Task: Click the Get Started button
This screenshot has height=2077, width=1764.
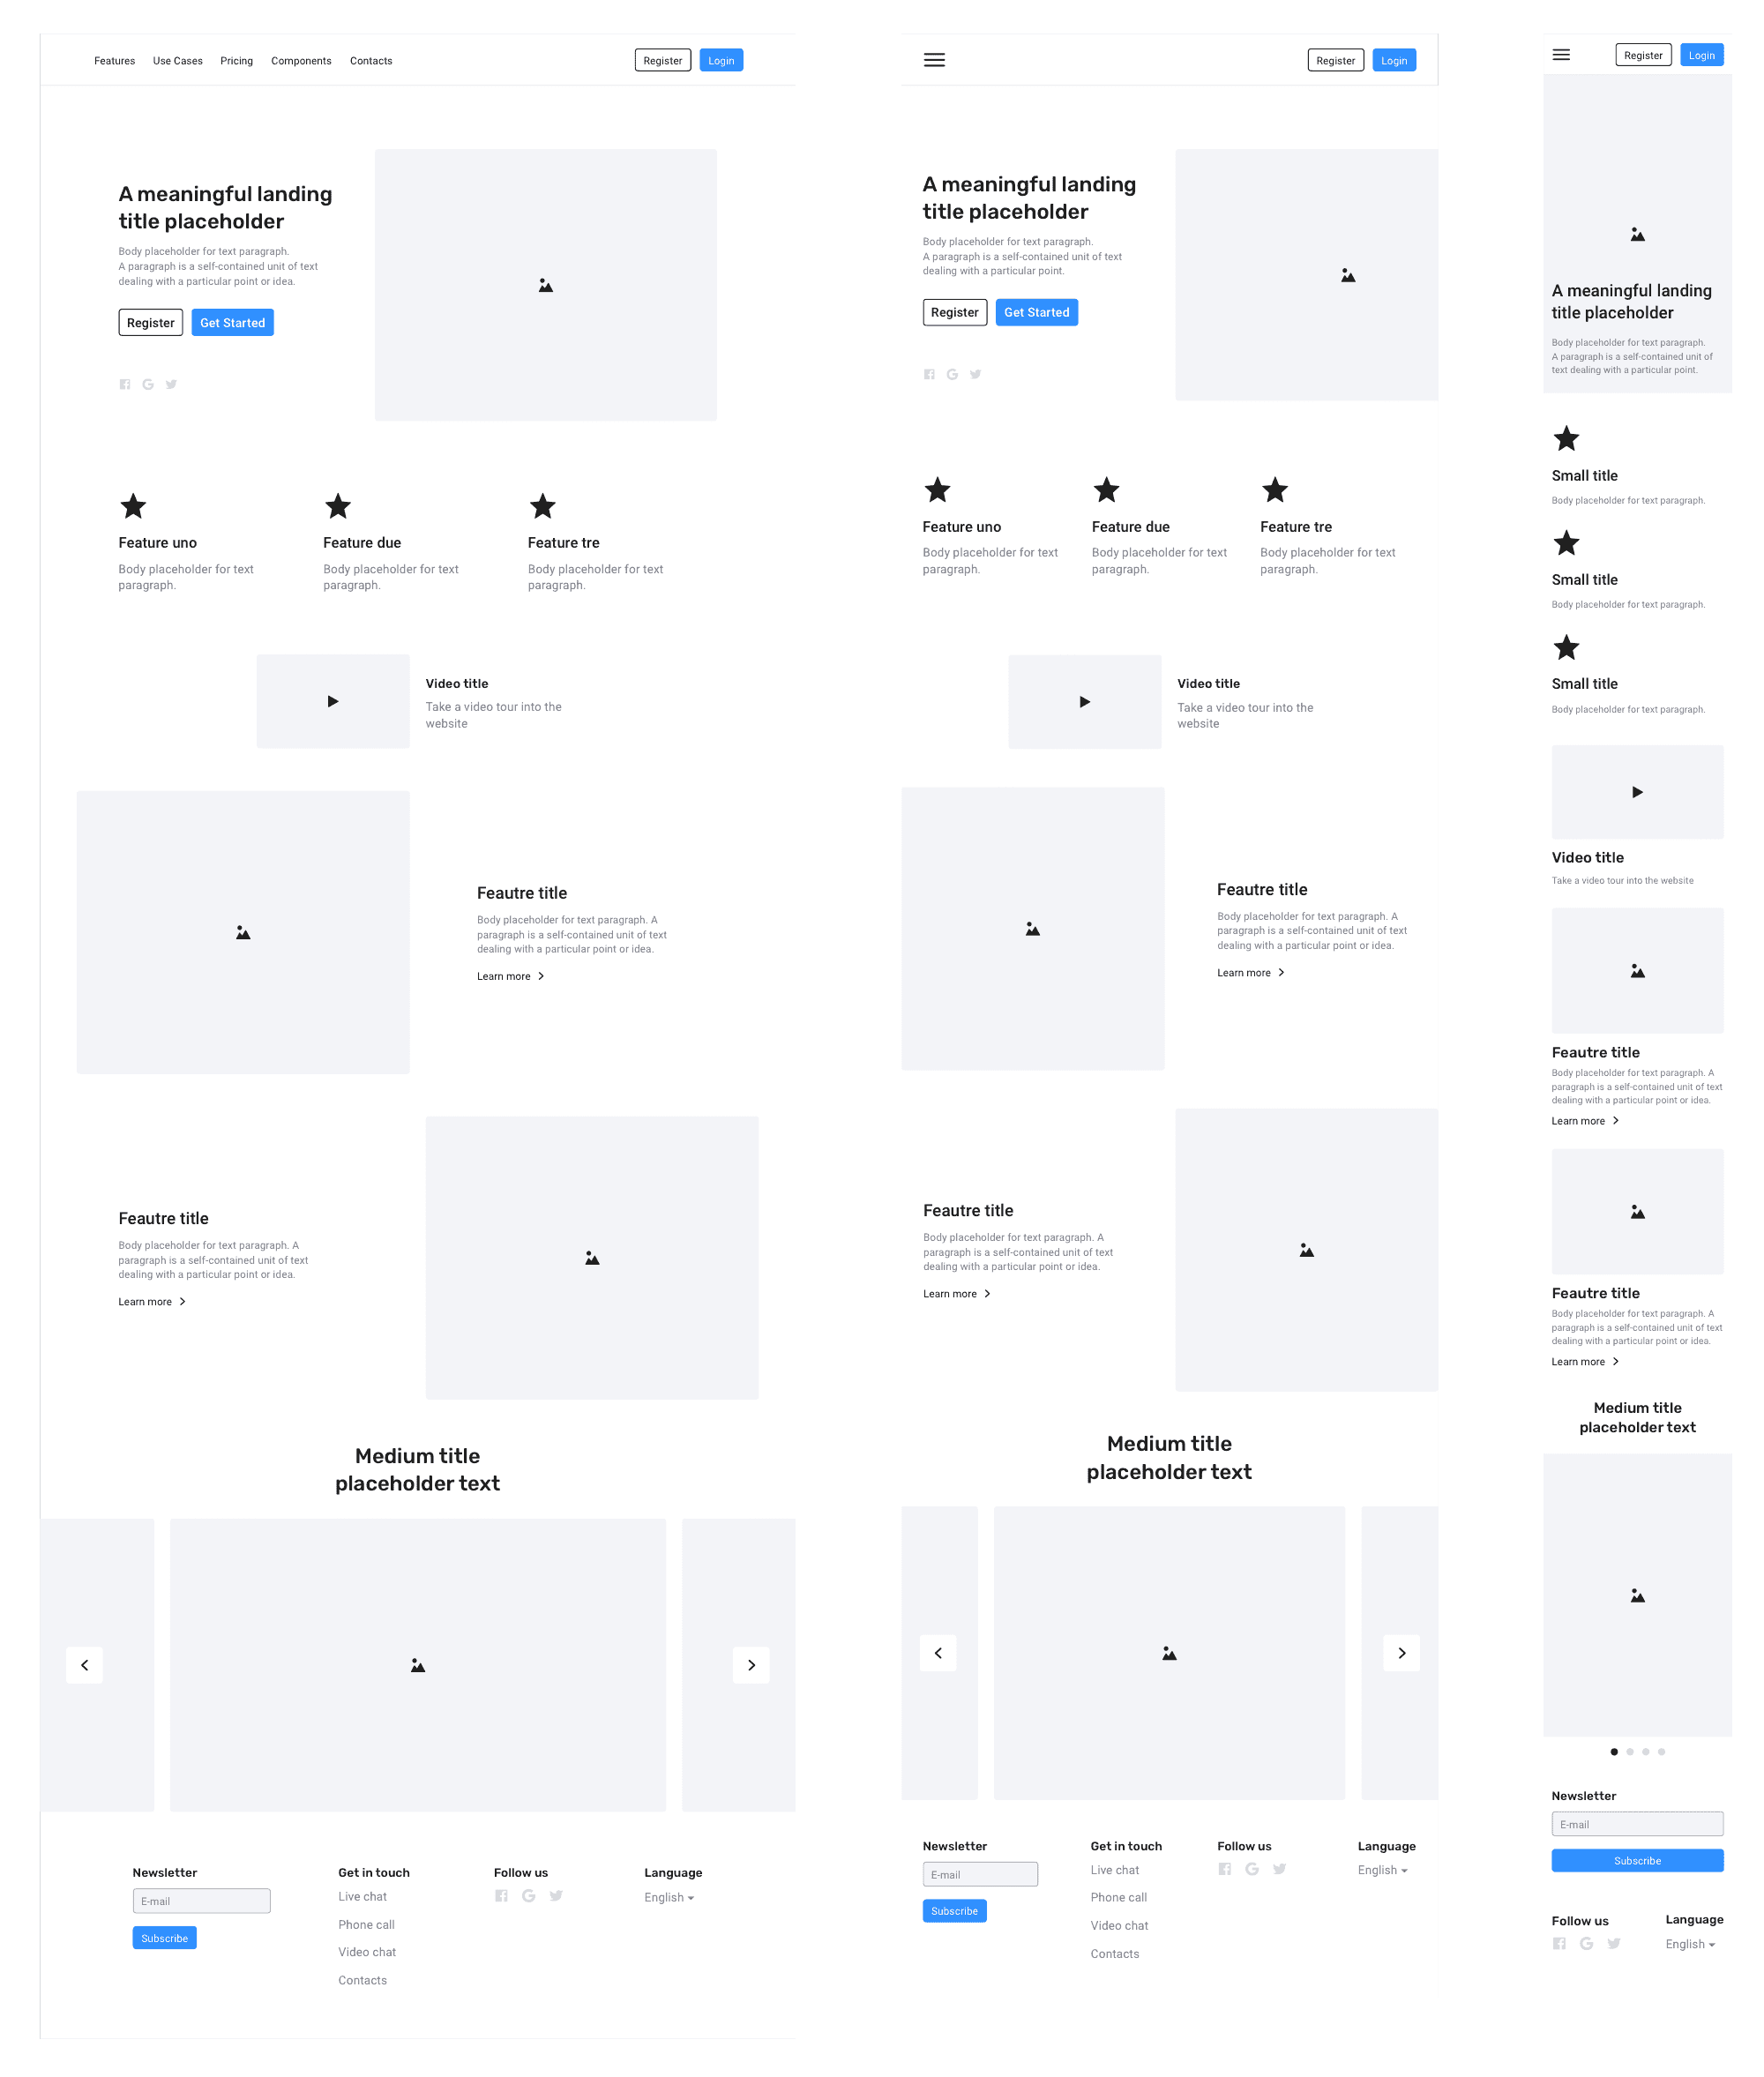Action: (x=235, y=322)
